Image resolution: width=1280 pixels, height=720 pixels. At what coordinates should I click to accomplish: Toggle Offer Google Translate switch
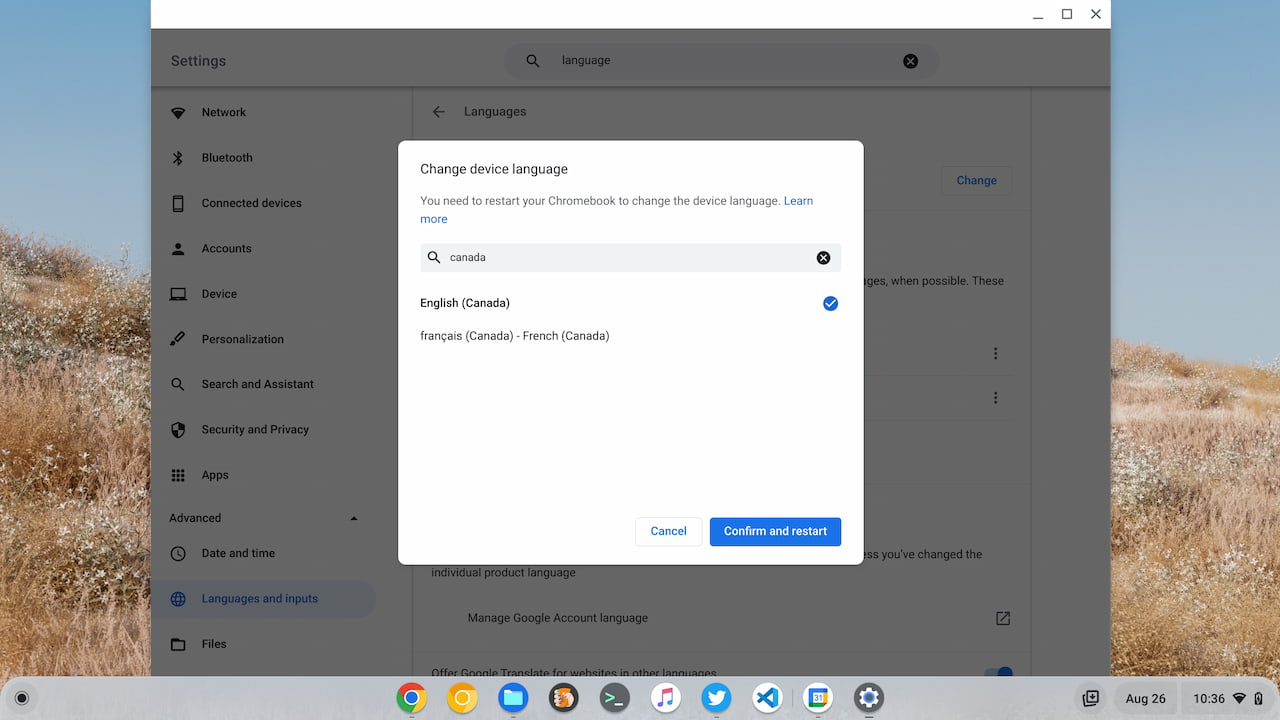pyautogui.click(x=998, y=673)
